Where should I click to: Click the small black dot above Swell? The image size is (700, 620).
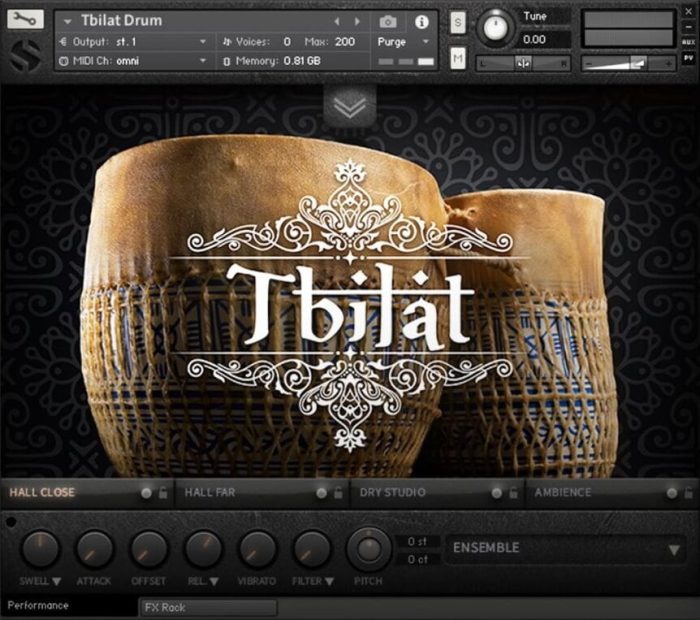[x=11, y=522]
